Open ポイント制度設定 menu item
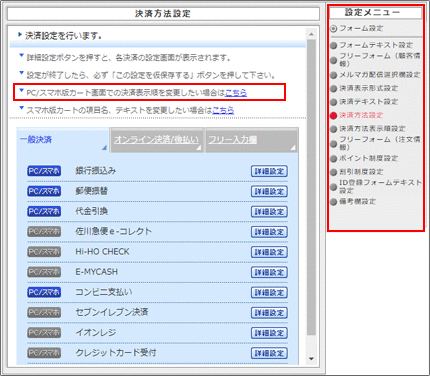Screen dimensions: 430x376 364,158
